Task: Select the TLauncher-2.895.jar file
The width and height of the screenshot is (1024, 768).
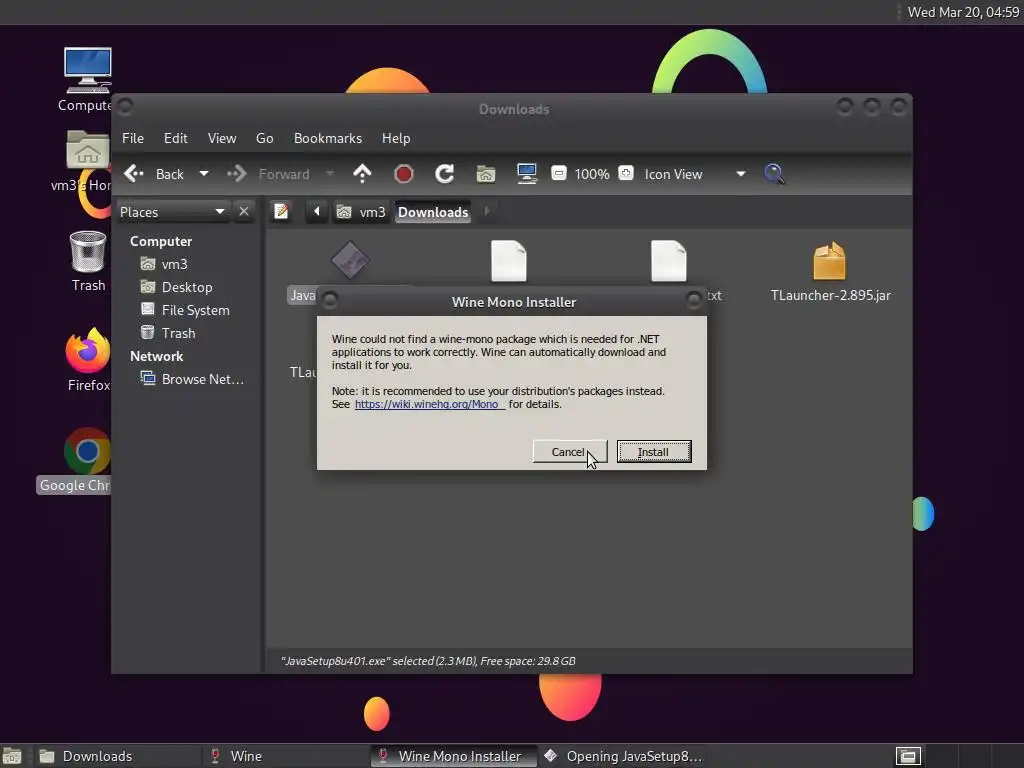Action: 830,272
